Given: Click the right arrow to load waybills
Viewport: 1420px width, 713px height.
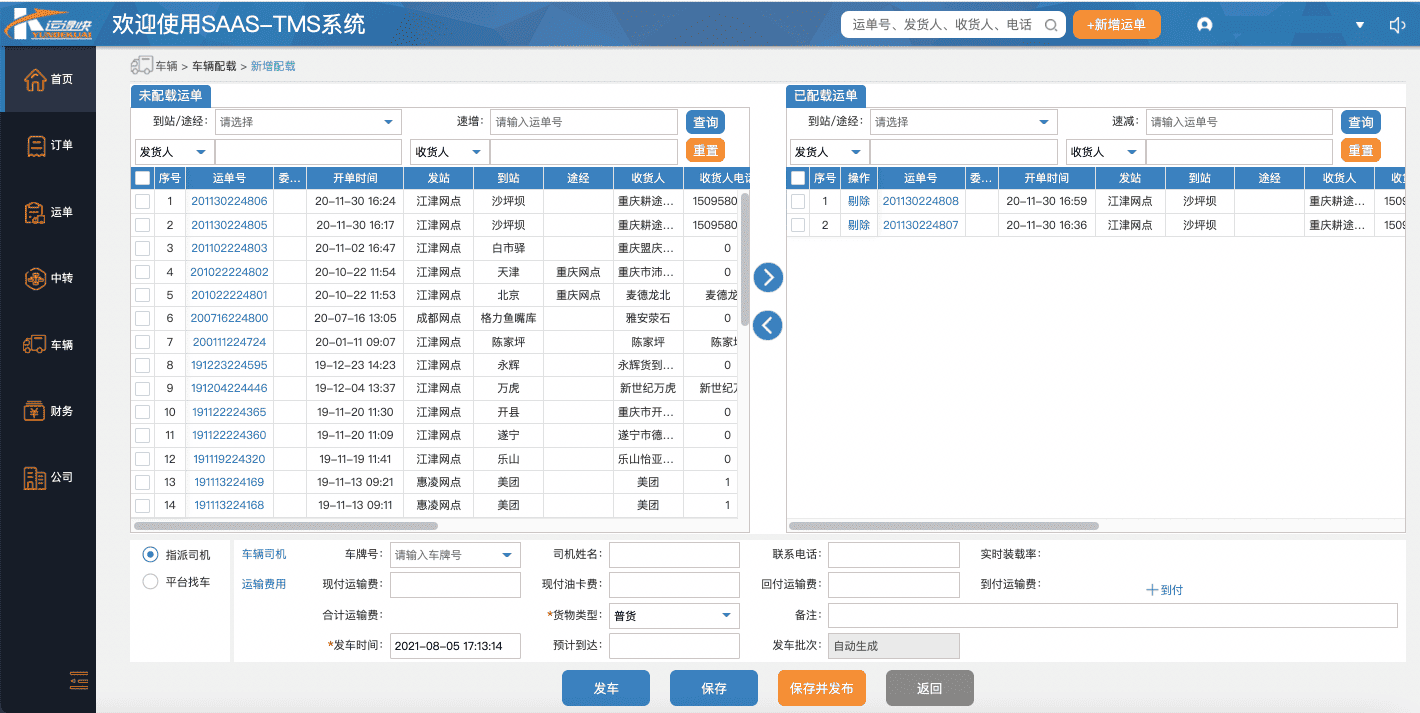Looking at the screenshot, I should [x=767, y=277].
